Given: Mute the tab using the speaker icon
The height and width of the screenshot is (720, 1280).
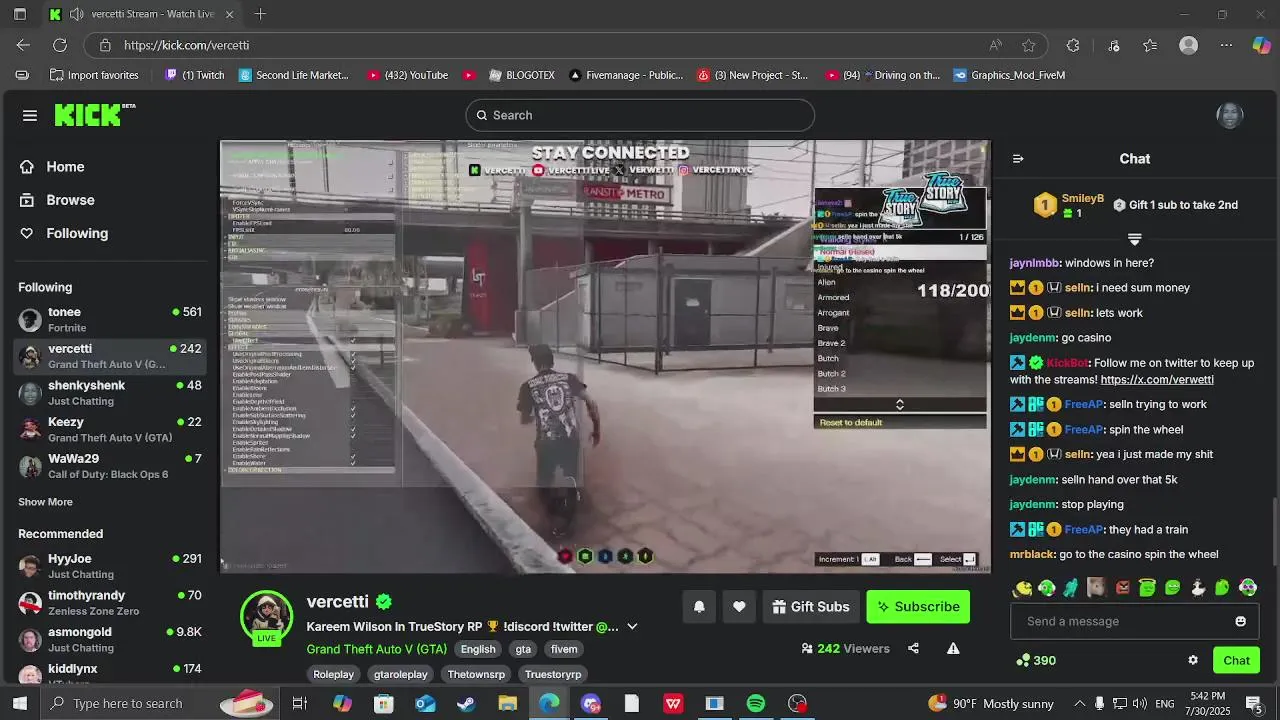Looking at the screenshot, I should coord(77,14).
